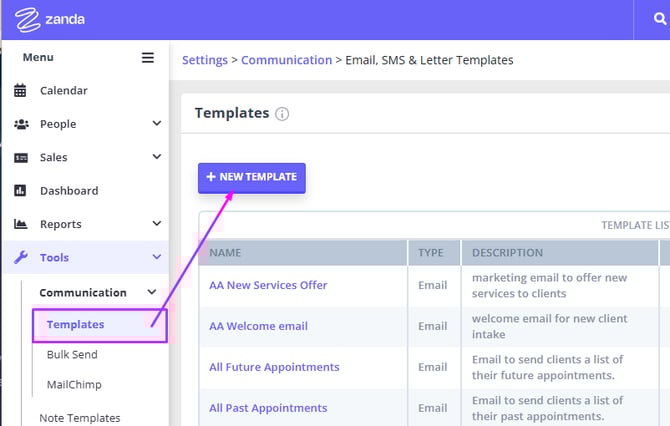Click the Tools wrench icon
The height and width of the screenshot is (426, 670).
pyautogui.click(x=20, y=258)
